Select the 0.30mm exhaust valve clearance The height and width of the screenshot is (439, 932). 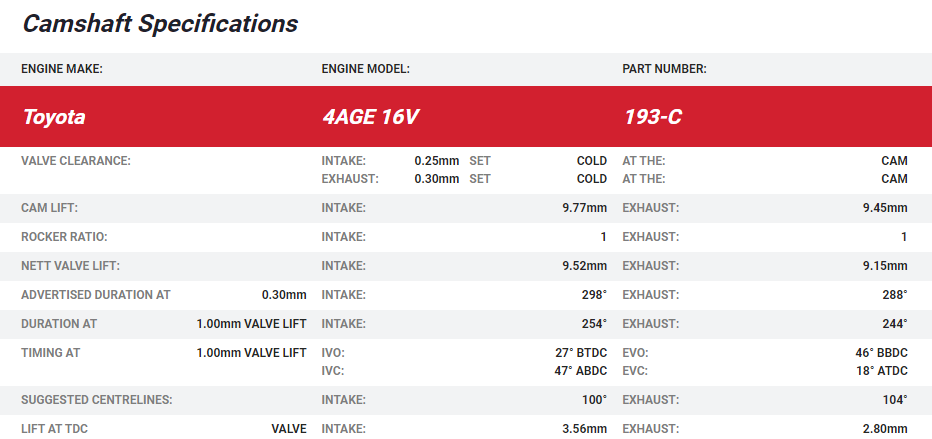pos(436,179)
